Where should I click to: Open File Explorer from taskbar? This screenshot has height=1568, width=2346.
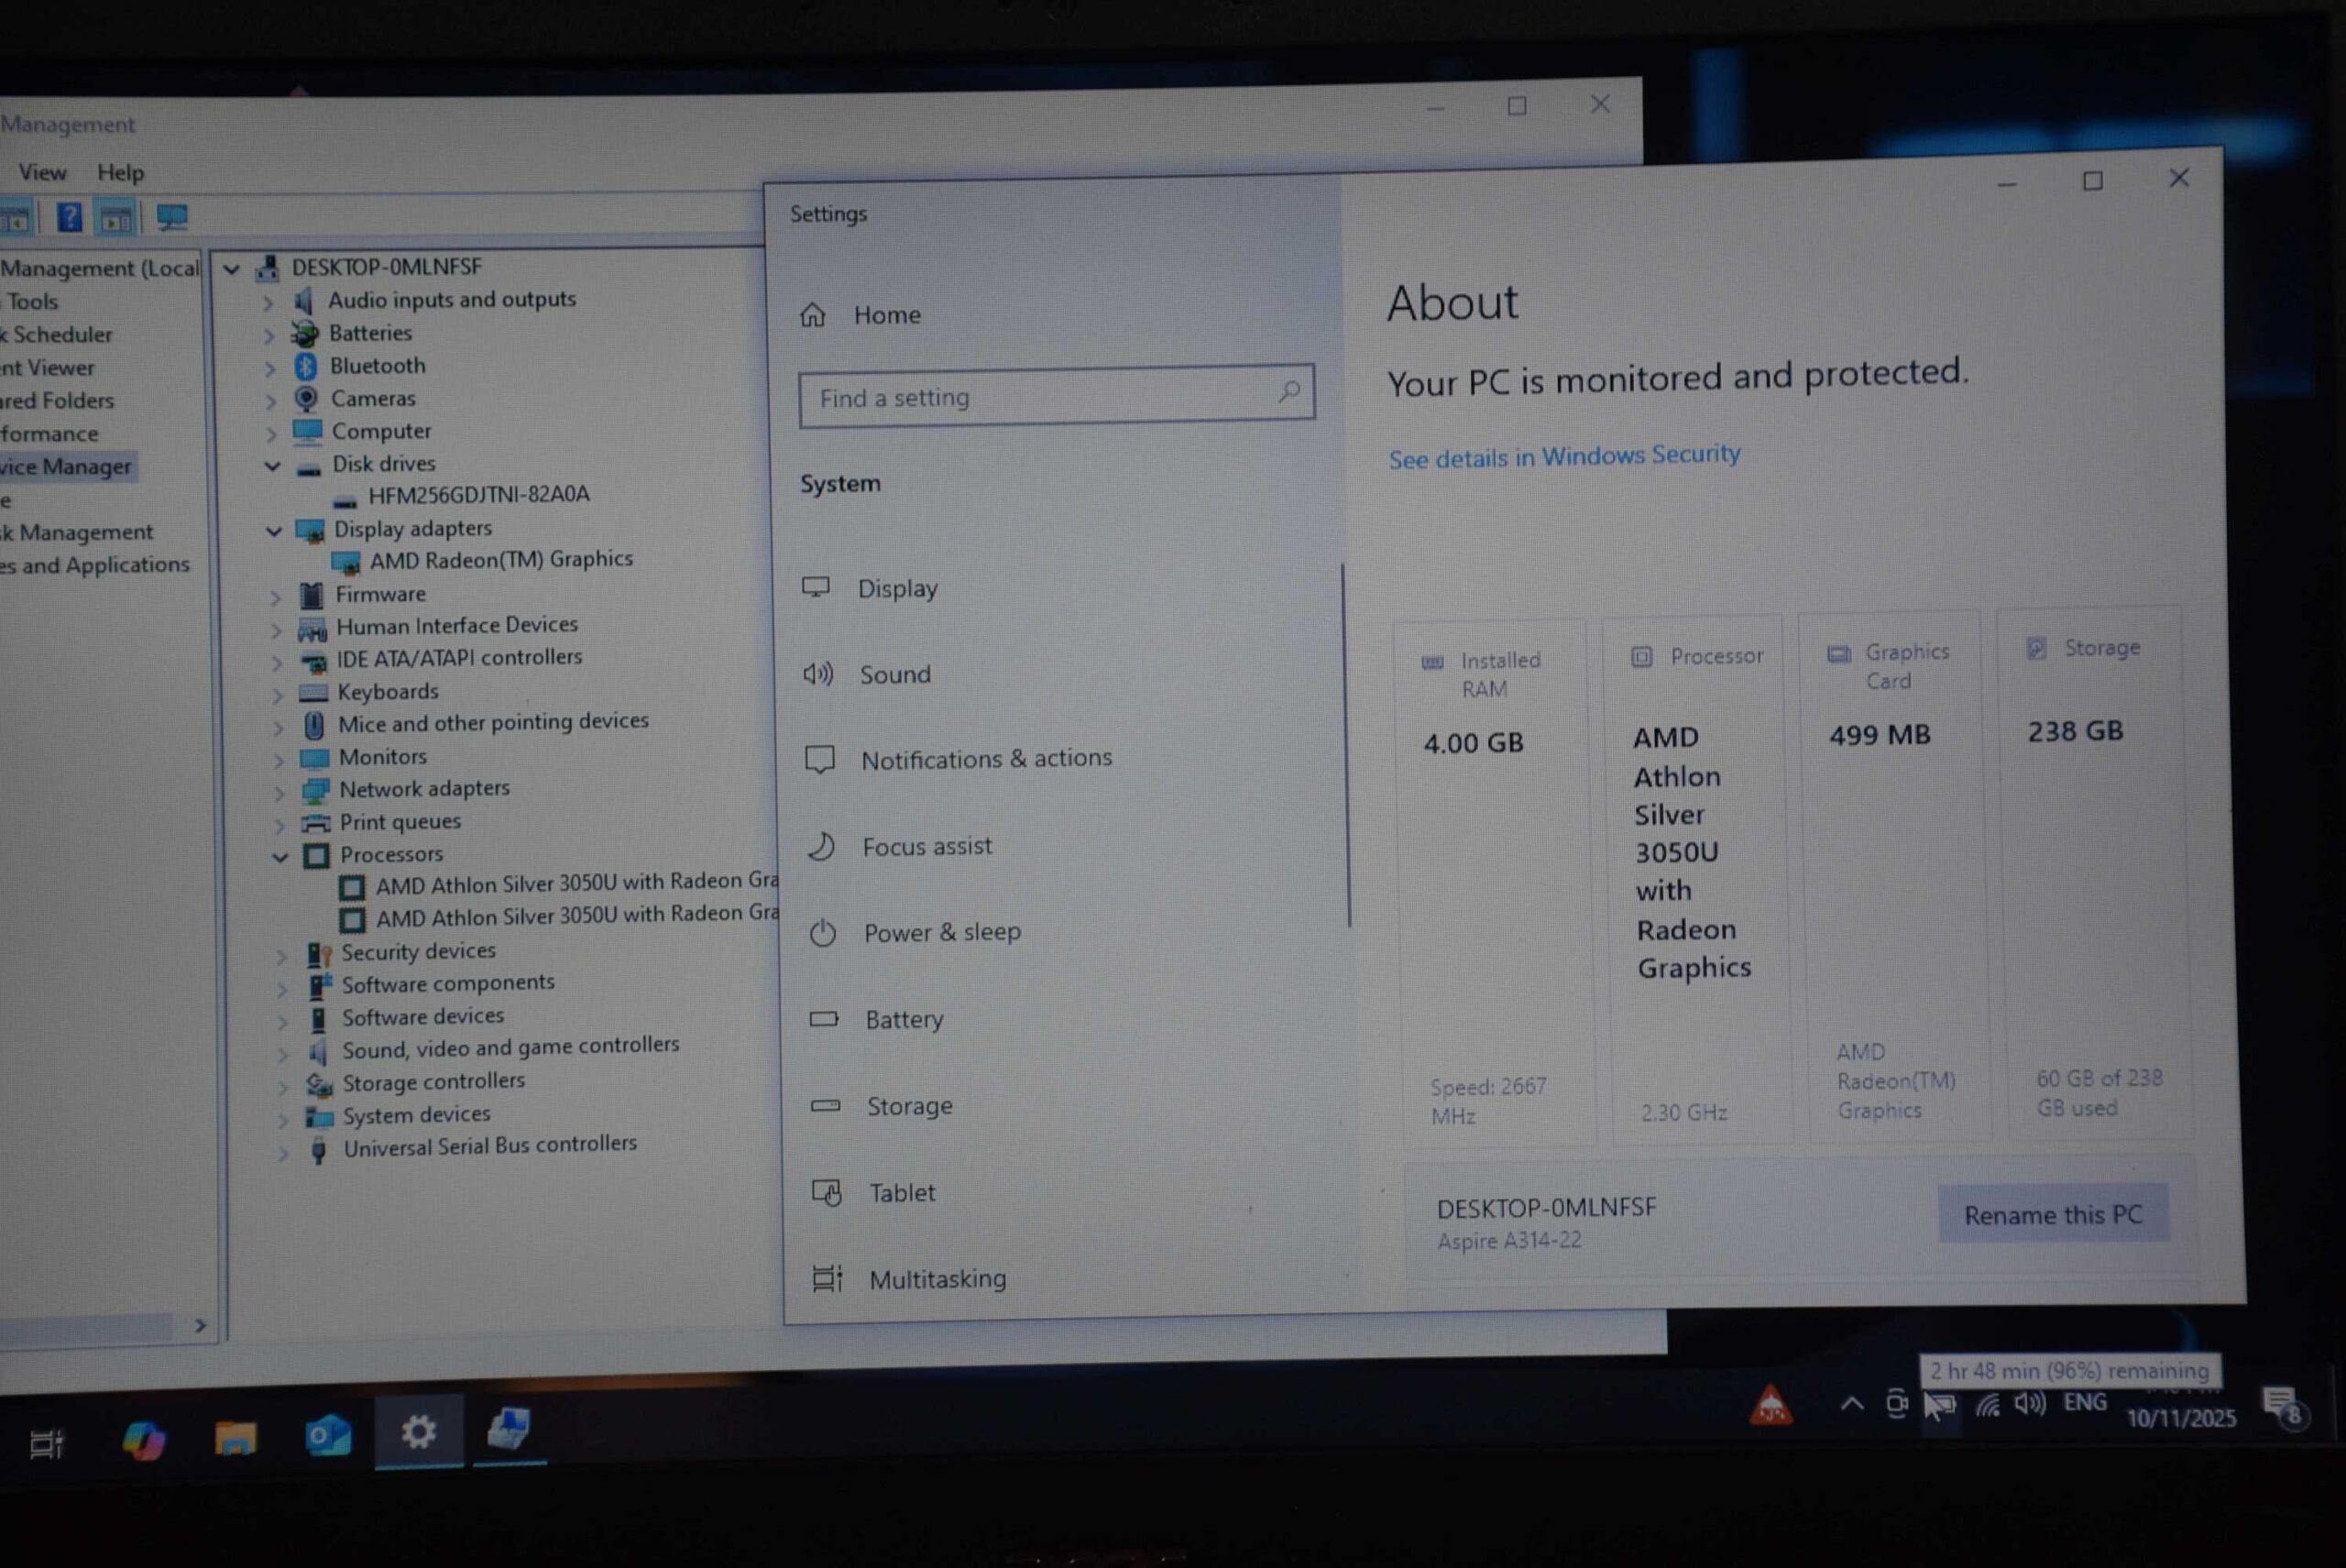click(x=236, y=1439)
